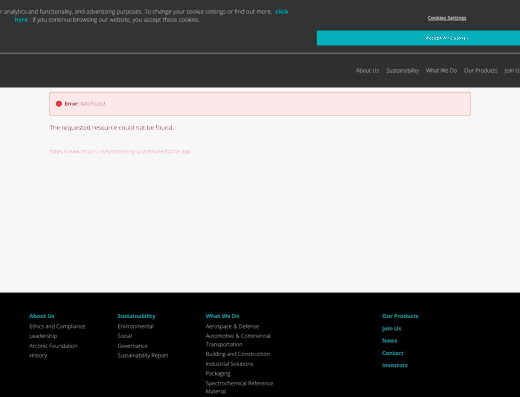Open Ethics and Compliance footer link

pos(57,326)
